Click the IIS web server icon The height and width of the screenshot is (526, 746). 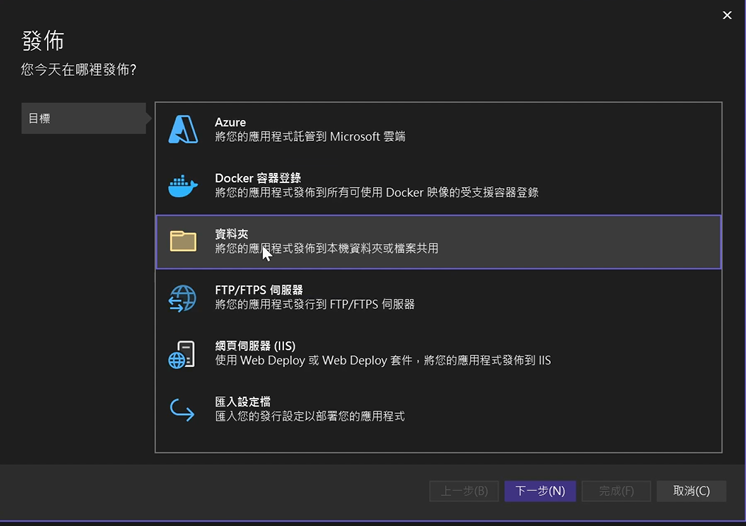182,354
